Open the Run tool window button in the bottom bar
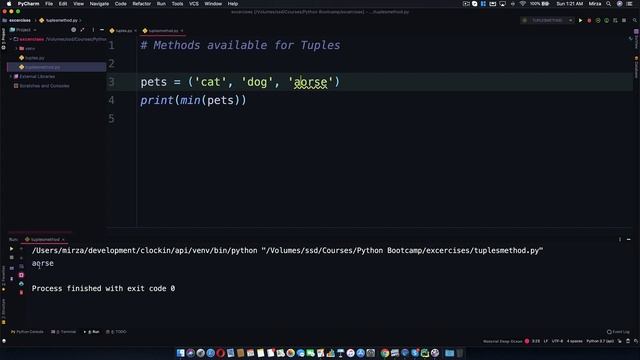The width and height of the screenshot is (640, 360). pyautogui.click(x=92, y=332)
